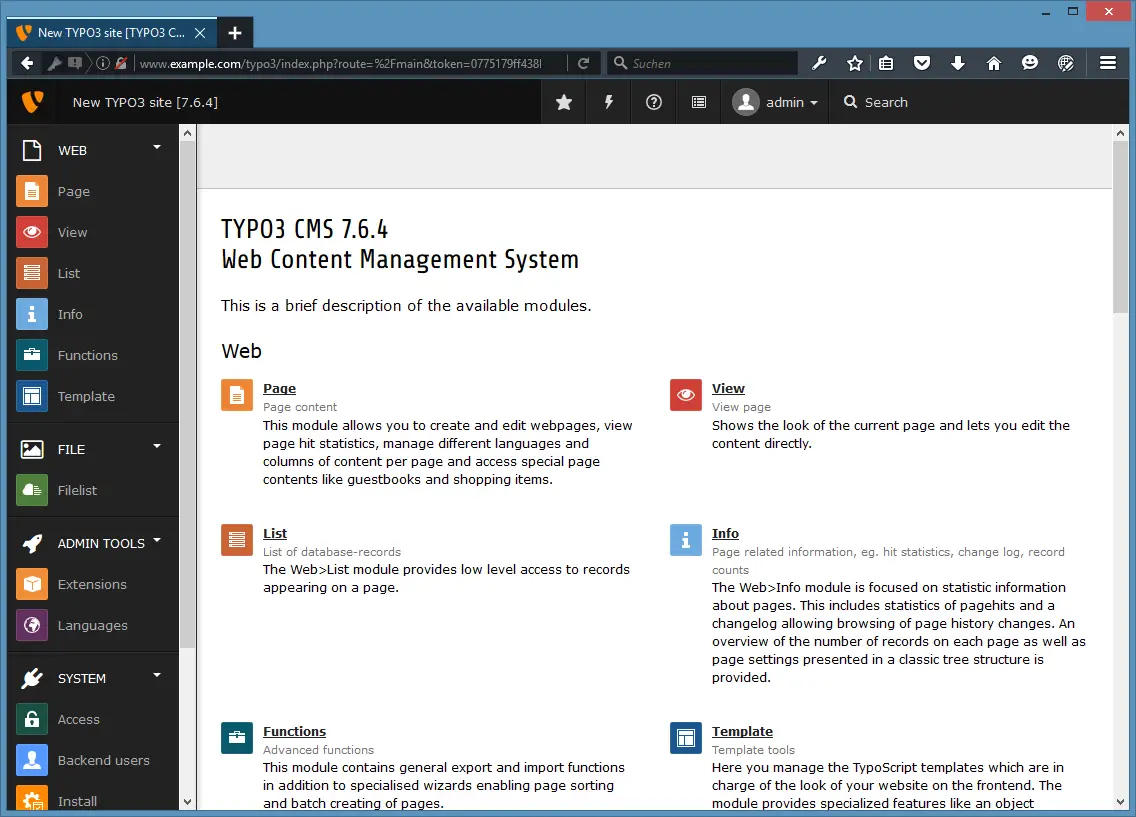Click the Template heading link in the description area
1136x817 pixels.
pyautogui.click(x=743, y=732)
